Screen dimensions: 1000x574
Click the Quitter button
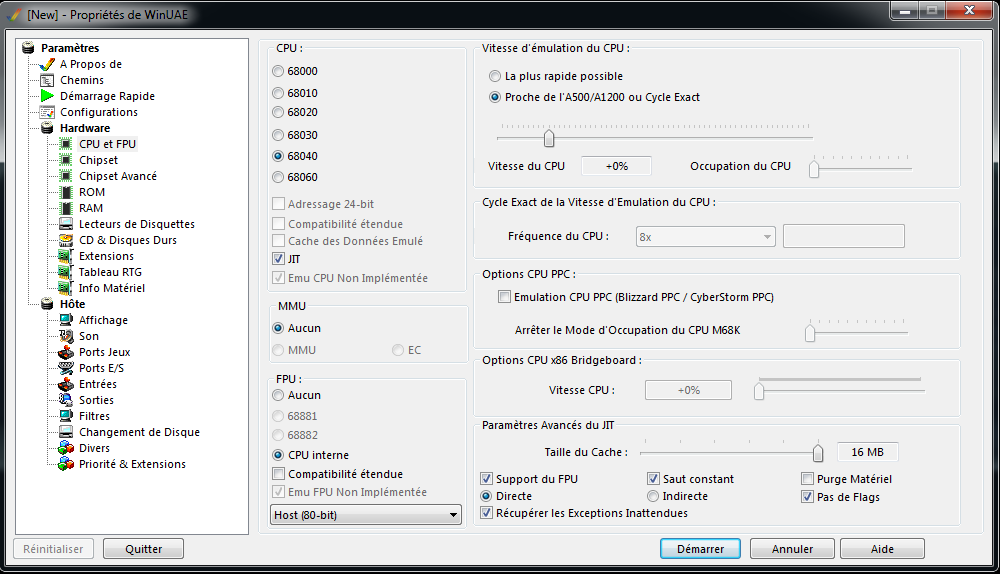tap(143, 548)
